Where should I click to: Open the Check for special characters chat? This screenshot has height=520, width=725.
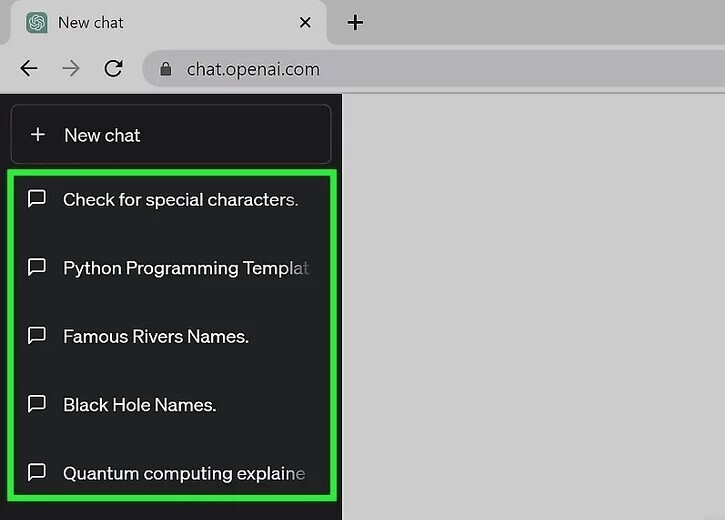(x=180, y=199)
